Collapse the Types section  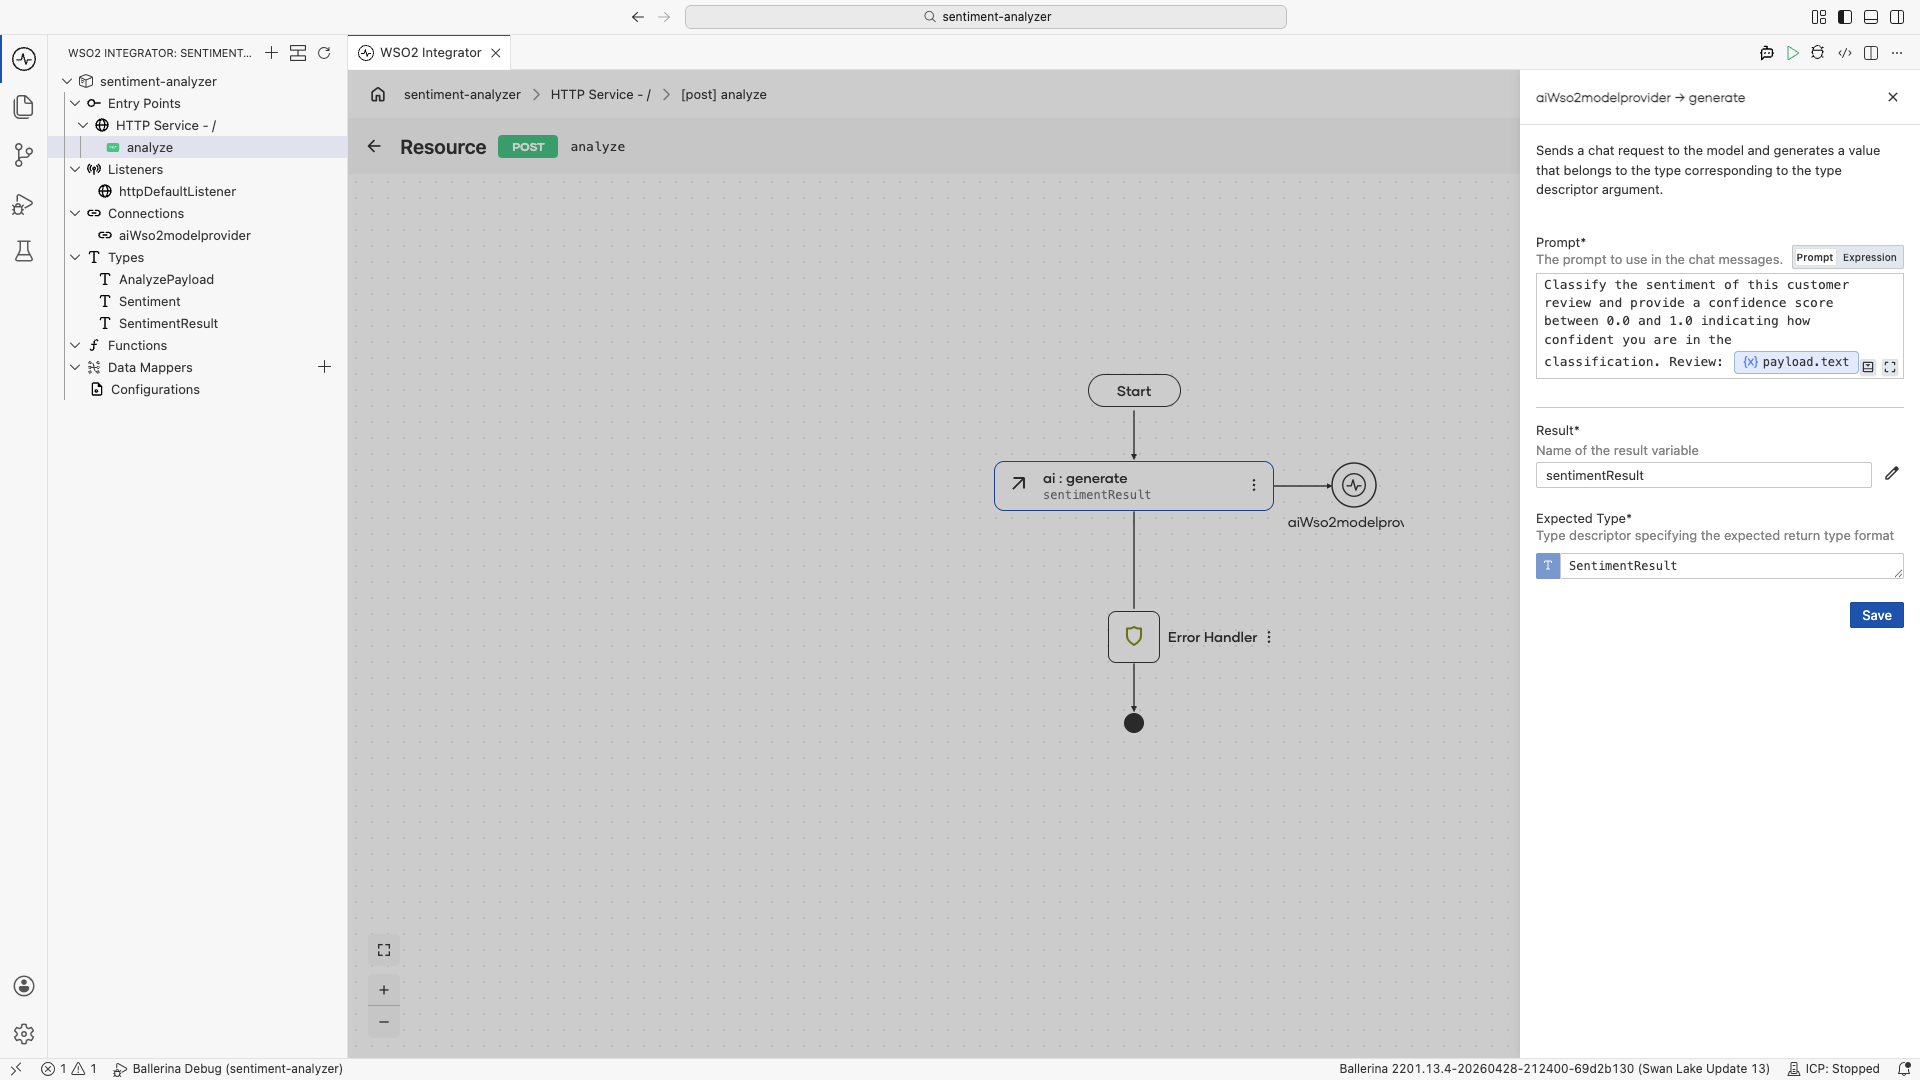click(75, 257)
